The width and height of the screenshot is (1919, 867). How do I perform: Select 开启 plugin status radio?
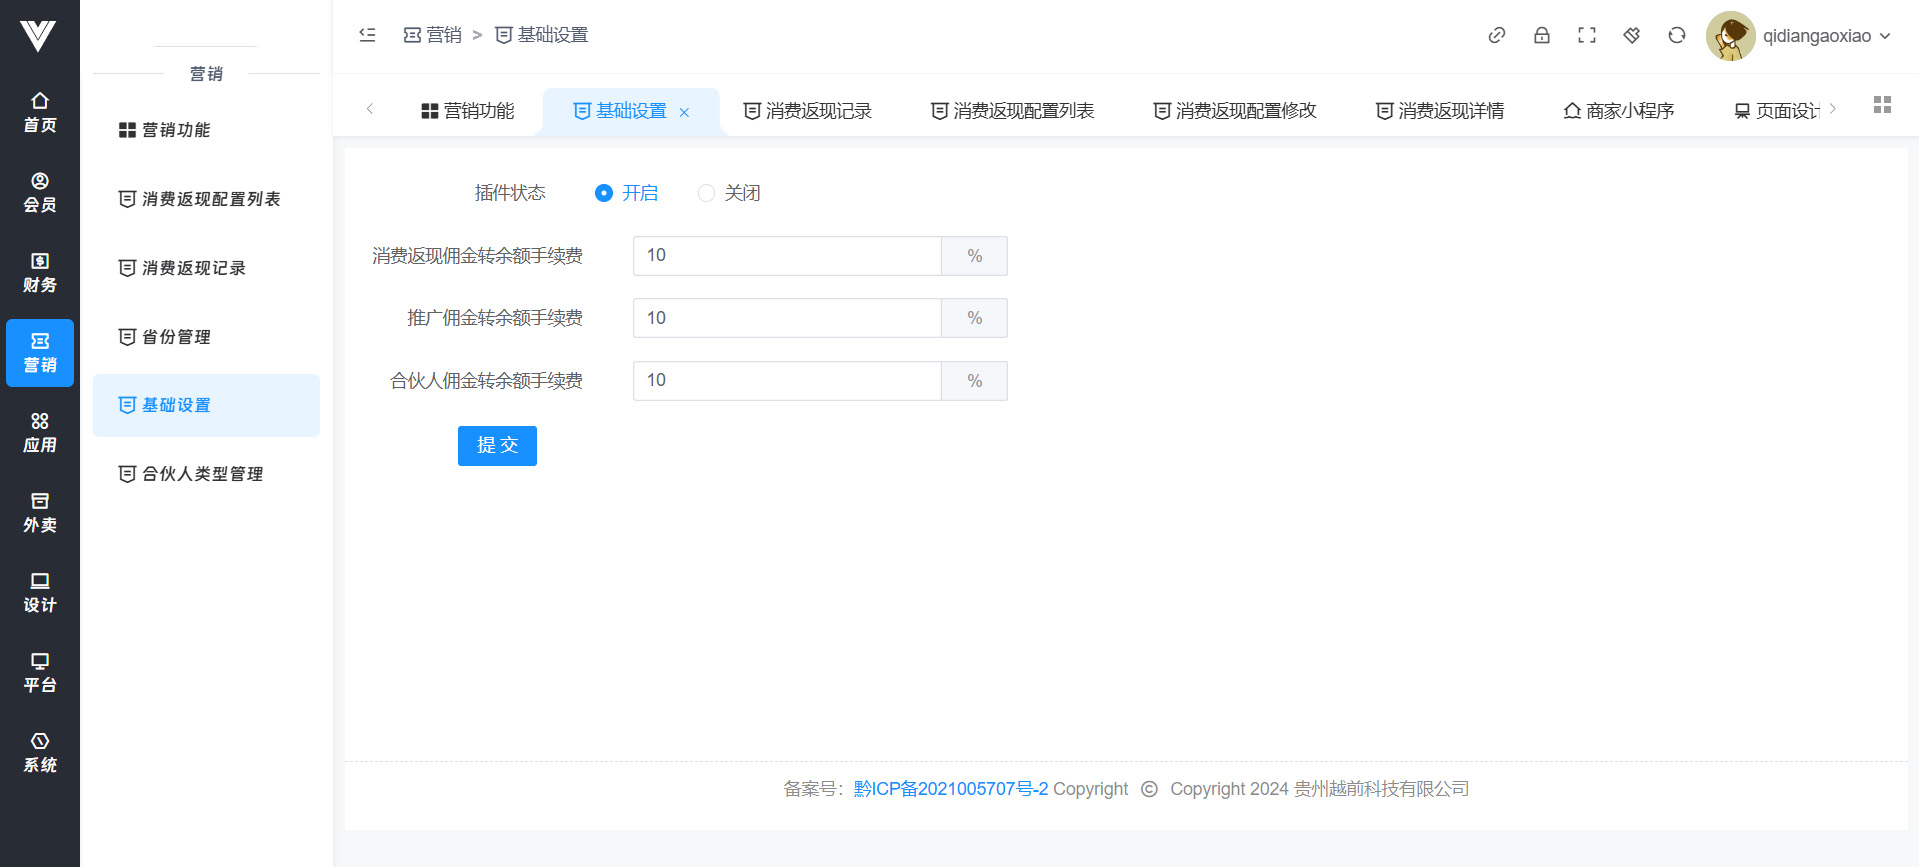[604, 193]
